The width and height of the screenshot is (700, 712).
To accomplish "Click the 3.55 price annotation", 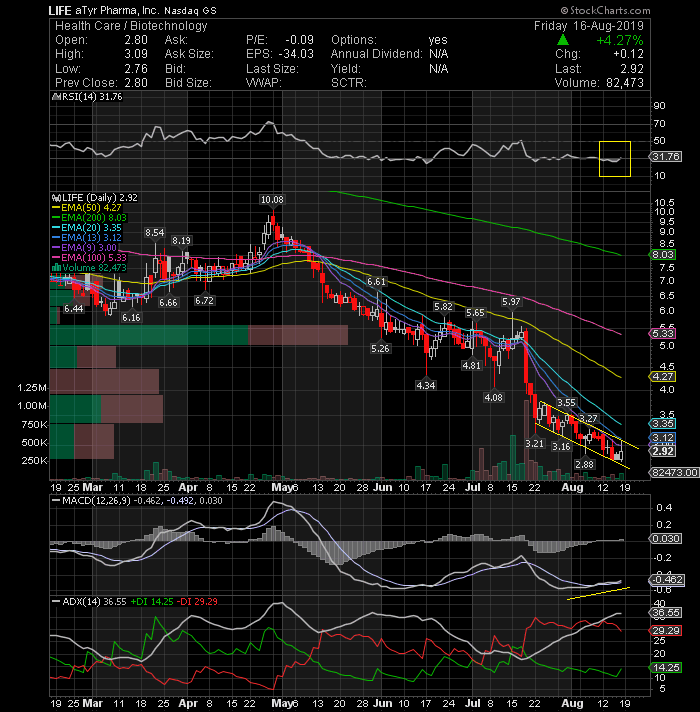I will click(566, 402).
